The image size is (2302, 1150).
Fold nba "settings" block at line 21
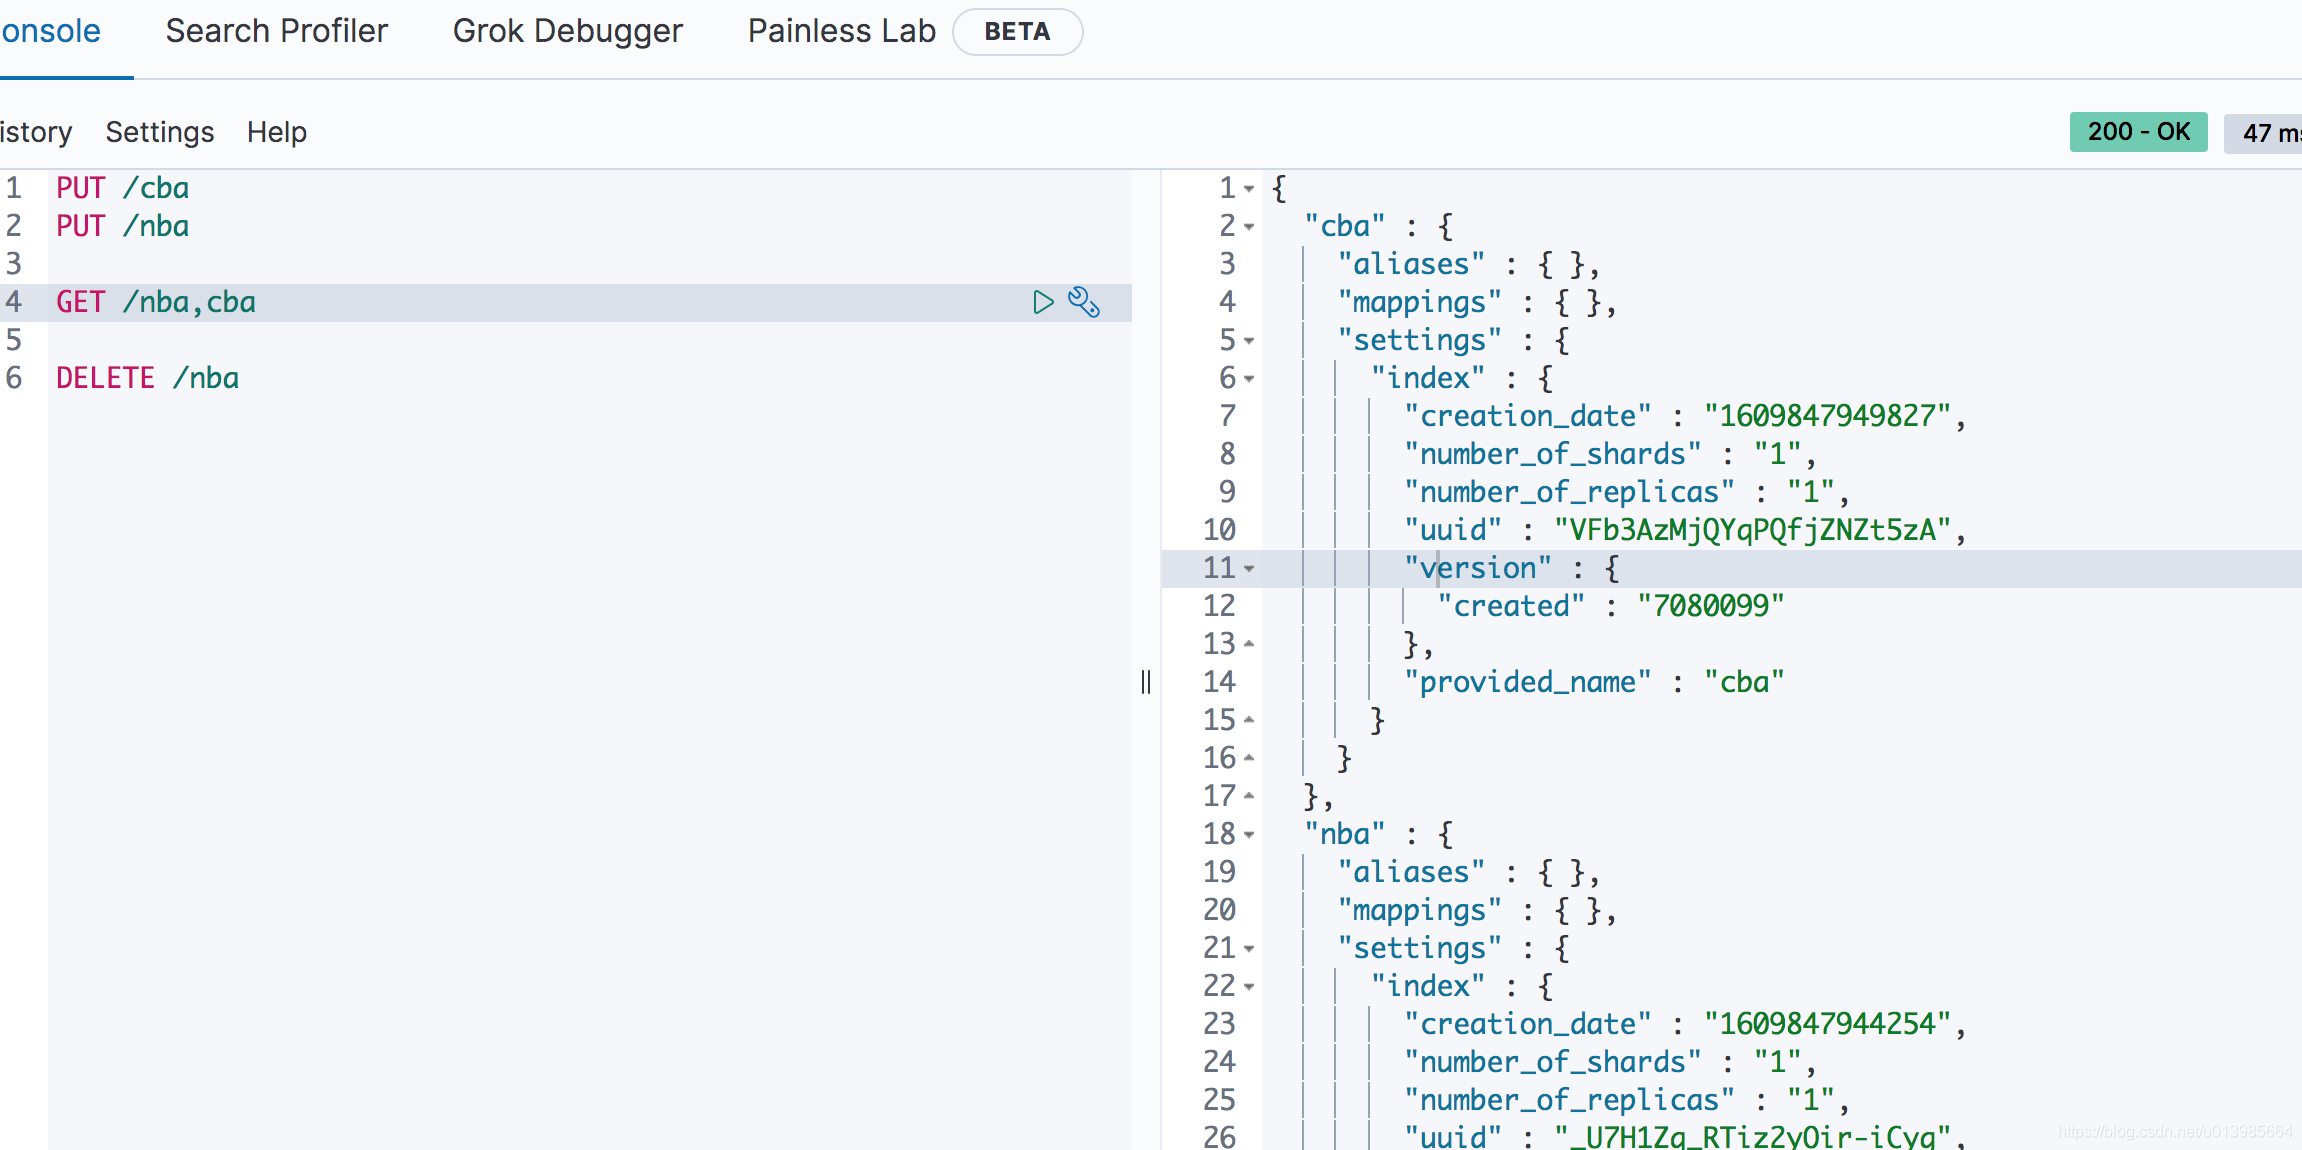click(x=1249, y=949)
